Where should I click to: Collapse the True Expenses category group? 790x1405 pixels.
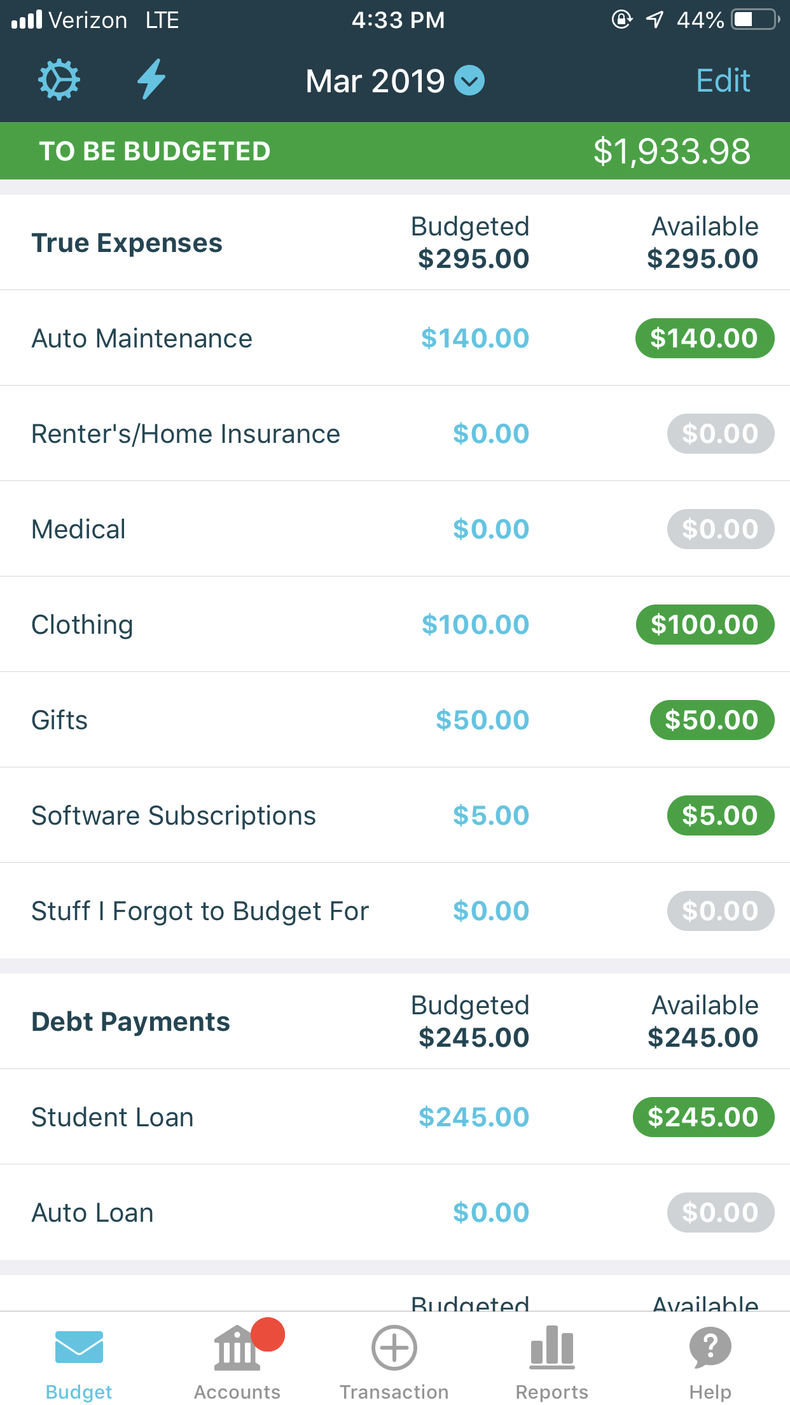pos(127,243)
